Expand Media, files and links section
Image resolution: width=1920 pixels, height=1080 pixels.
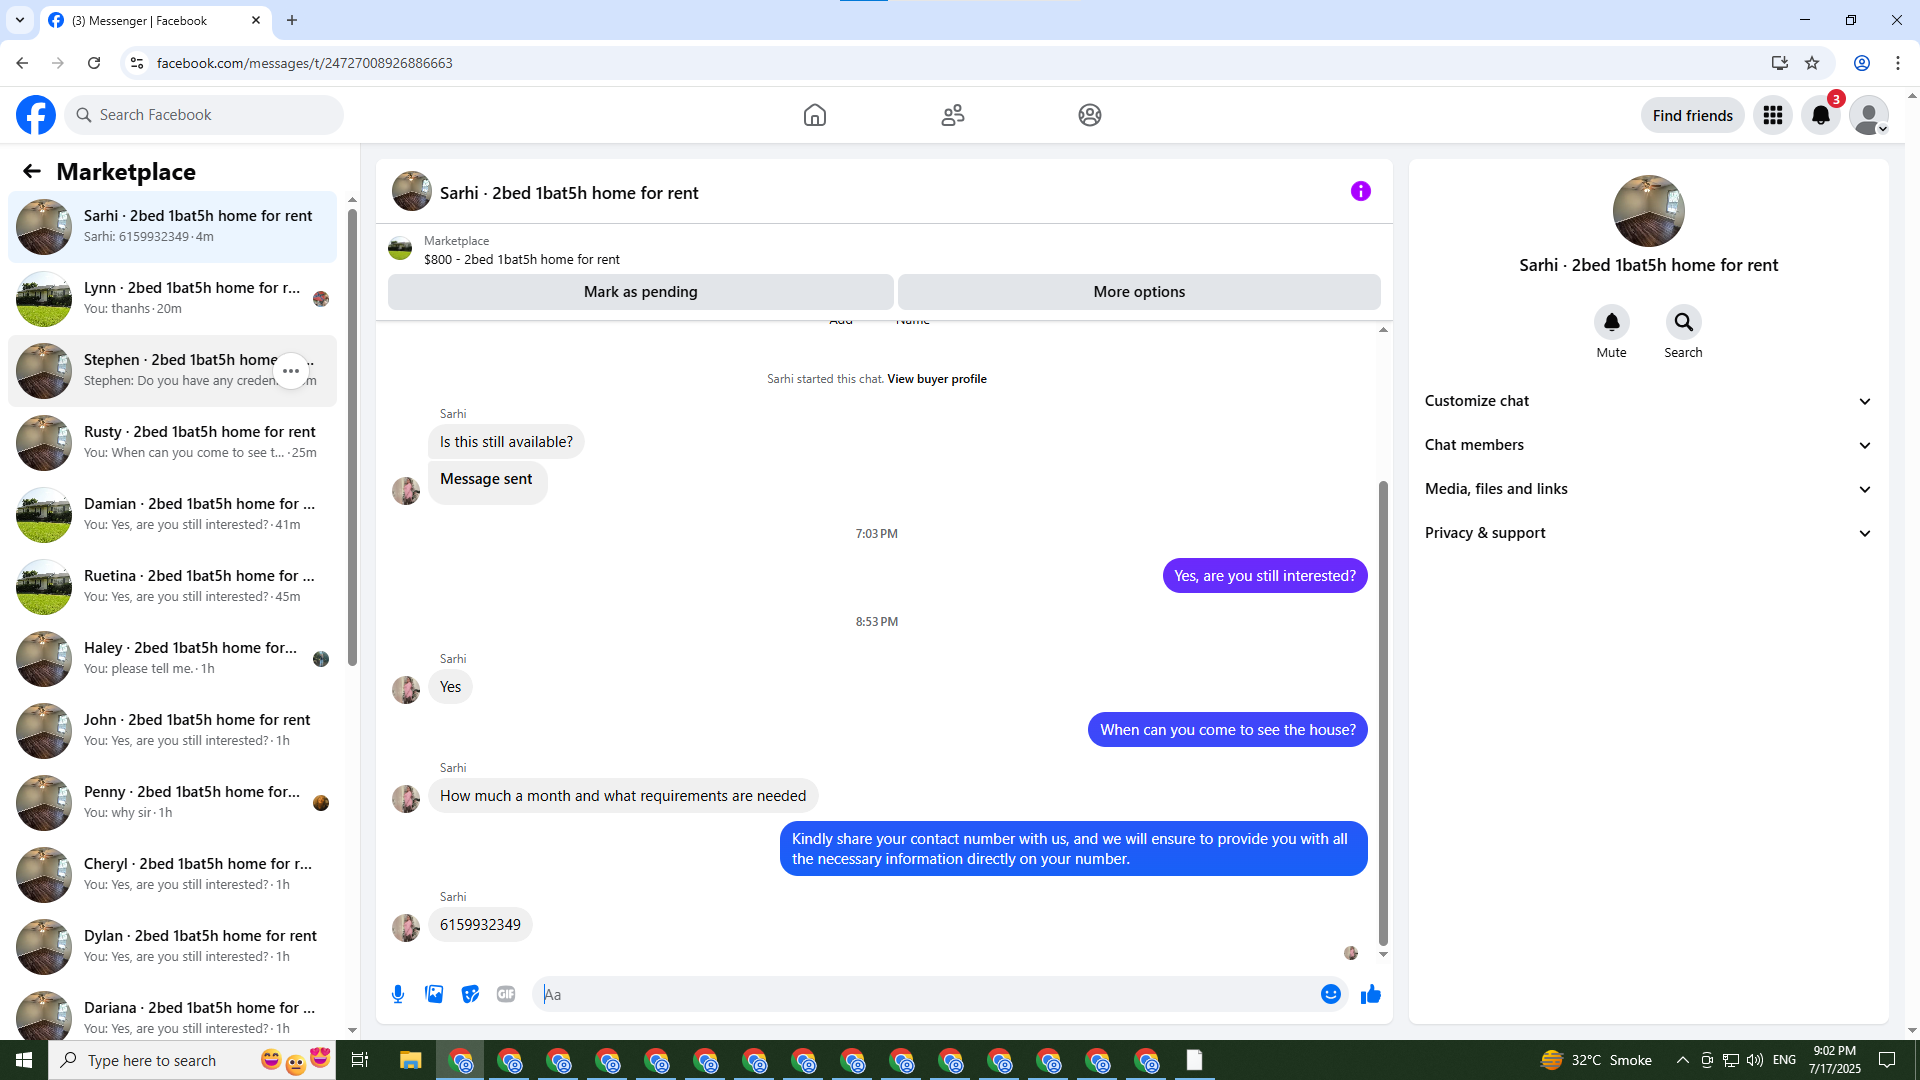point(1648,489)
